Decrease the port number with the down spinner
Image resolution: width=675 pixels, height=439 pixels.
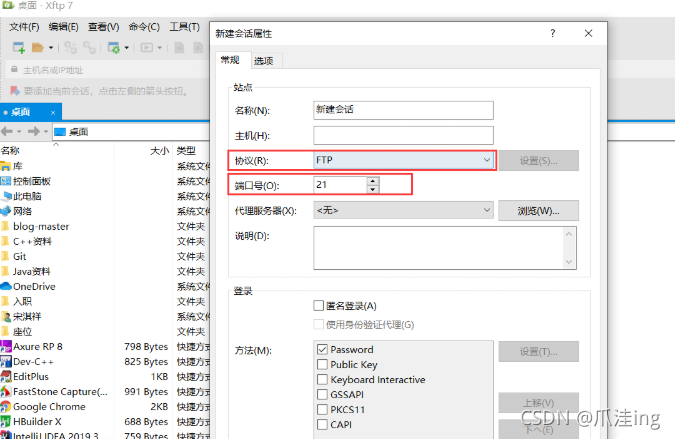(x=373, y=189)
